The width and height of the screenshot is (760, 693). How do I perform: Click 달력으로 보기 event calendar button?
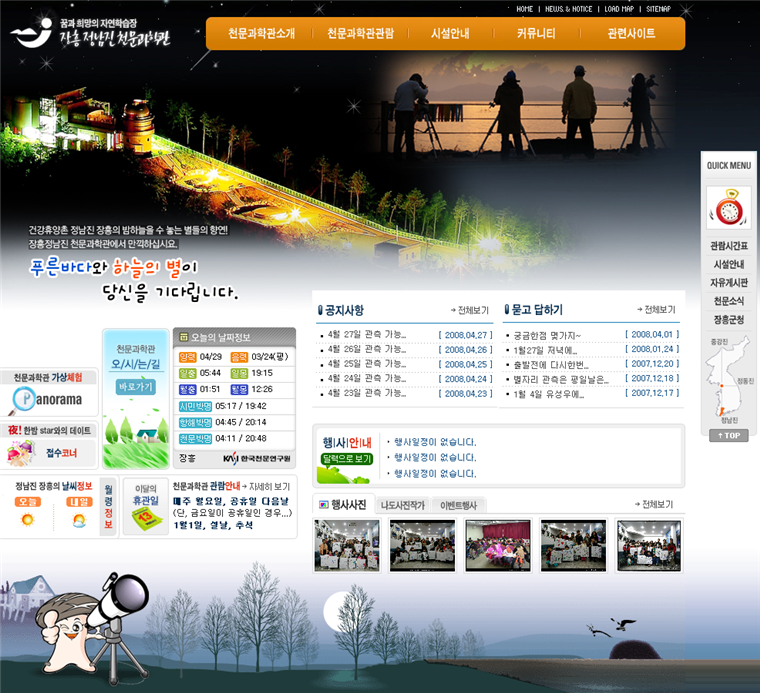[x=346, y=459]
